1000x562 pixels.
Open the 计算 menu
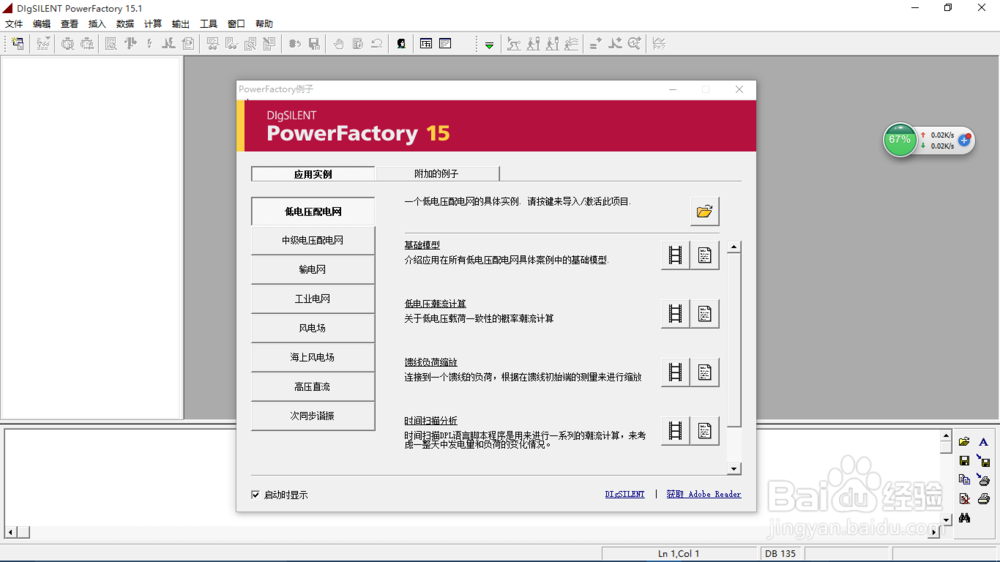coord(152,24)
